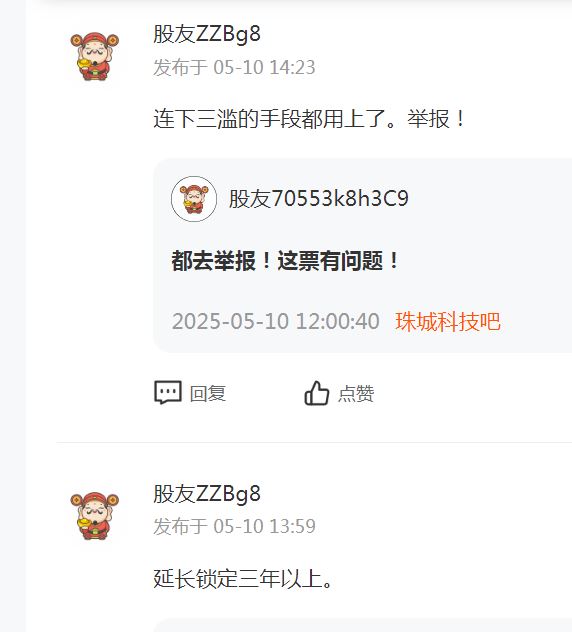Open username 股友ZZBg8 on the 14:23 post
This screenshot has width=572, height=632.
click(x=207, y=34)
